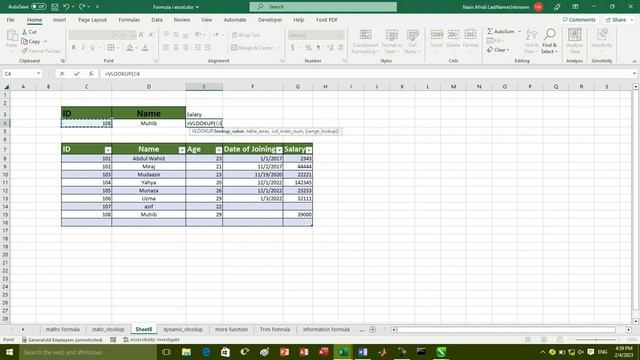Click the zoom slider in status bar
Image resolution: width=640 pixels, height=360 pixels.
(595, 340)
